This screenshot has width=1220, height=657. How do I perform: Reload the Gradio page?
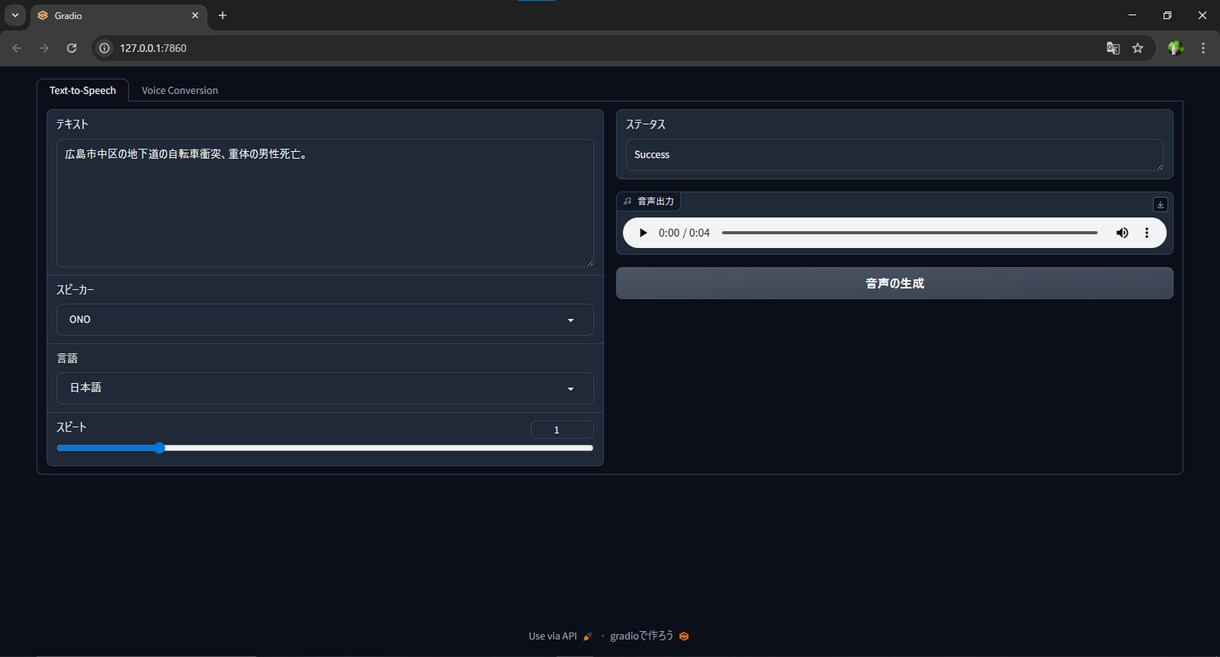(72, 48)
